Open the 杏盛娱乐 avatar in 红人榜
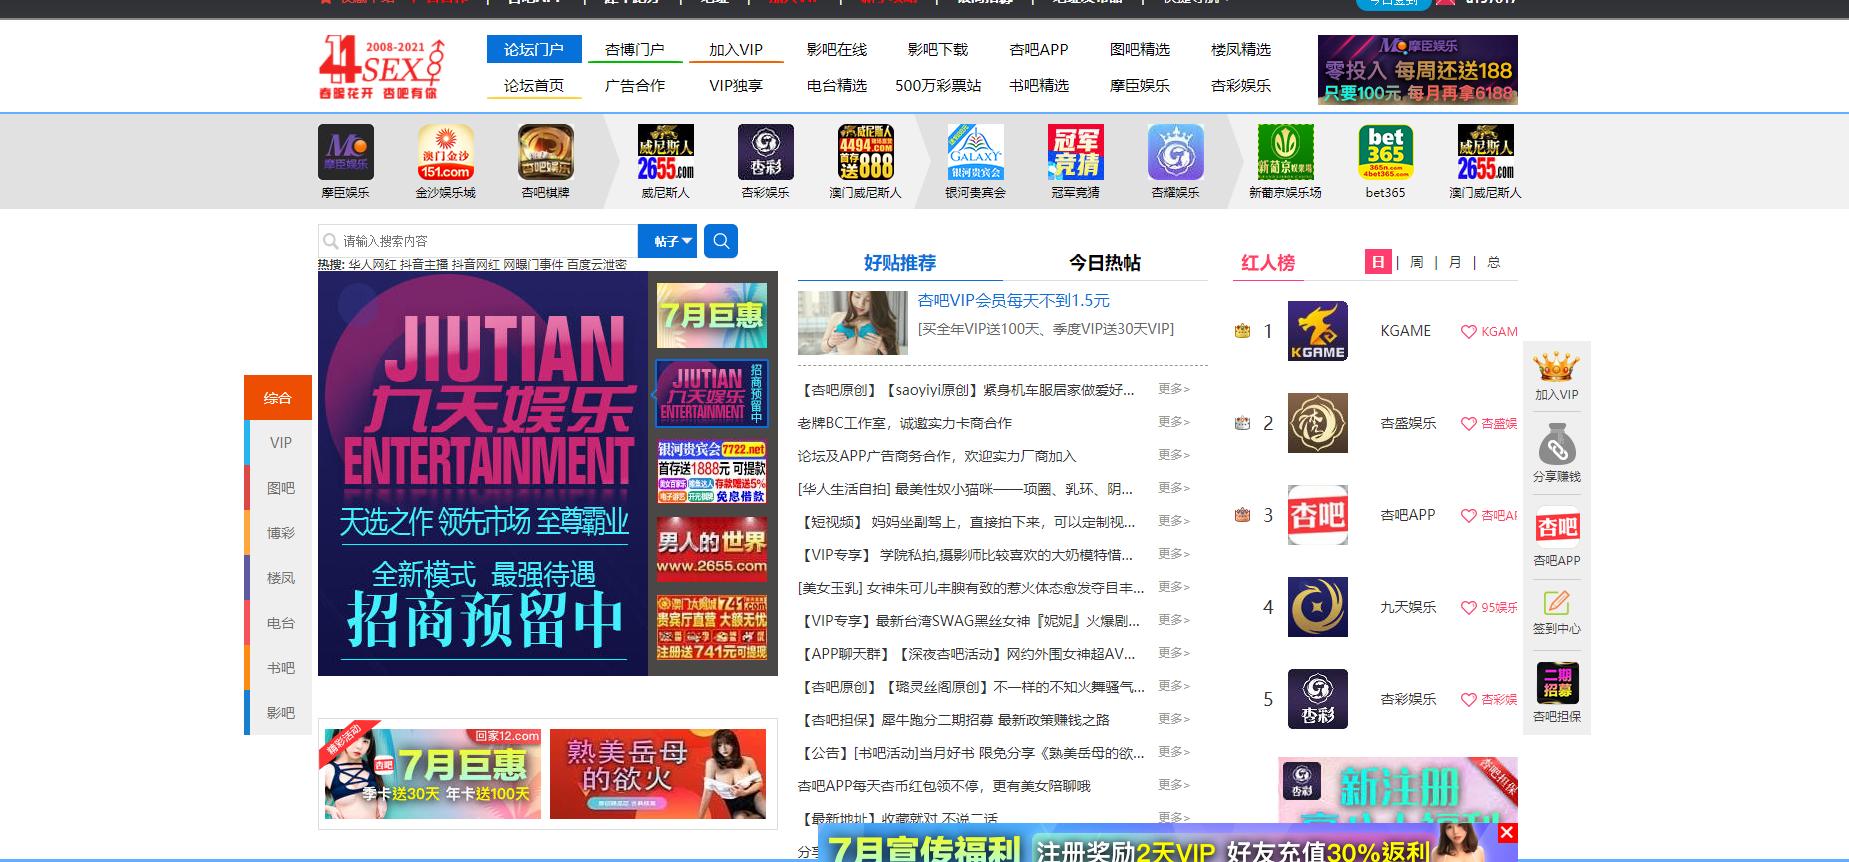 [x=1317, y=423]
